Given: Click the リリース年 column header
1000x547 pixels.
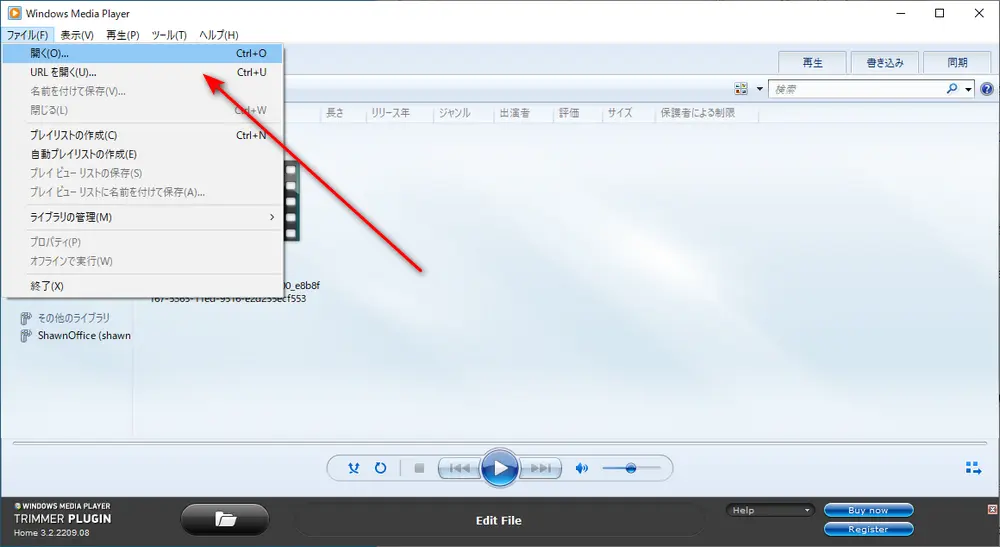Looking at the screenshot, I should click(391, 113).
